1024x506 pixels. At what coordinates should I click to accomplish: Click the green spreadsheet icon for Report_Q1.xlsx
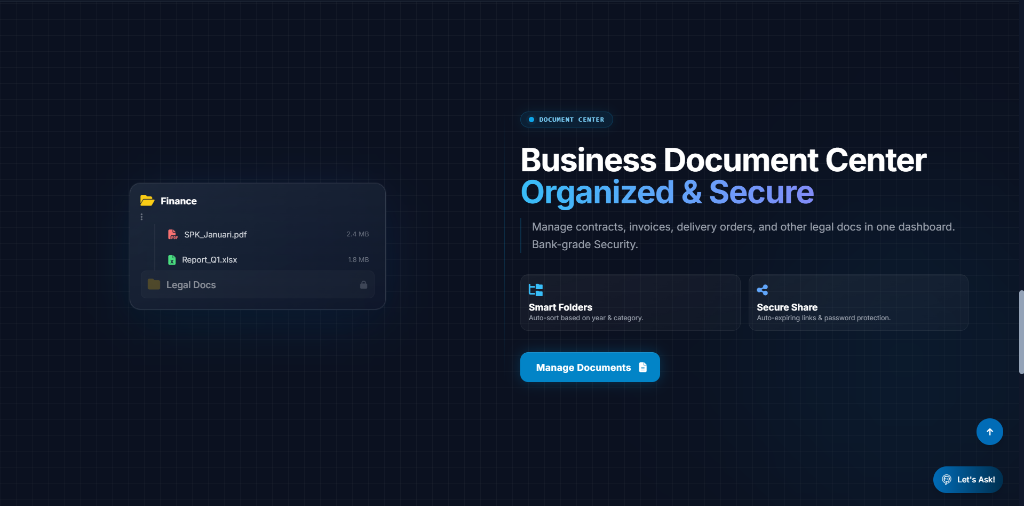[172, 260]
